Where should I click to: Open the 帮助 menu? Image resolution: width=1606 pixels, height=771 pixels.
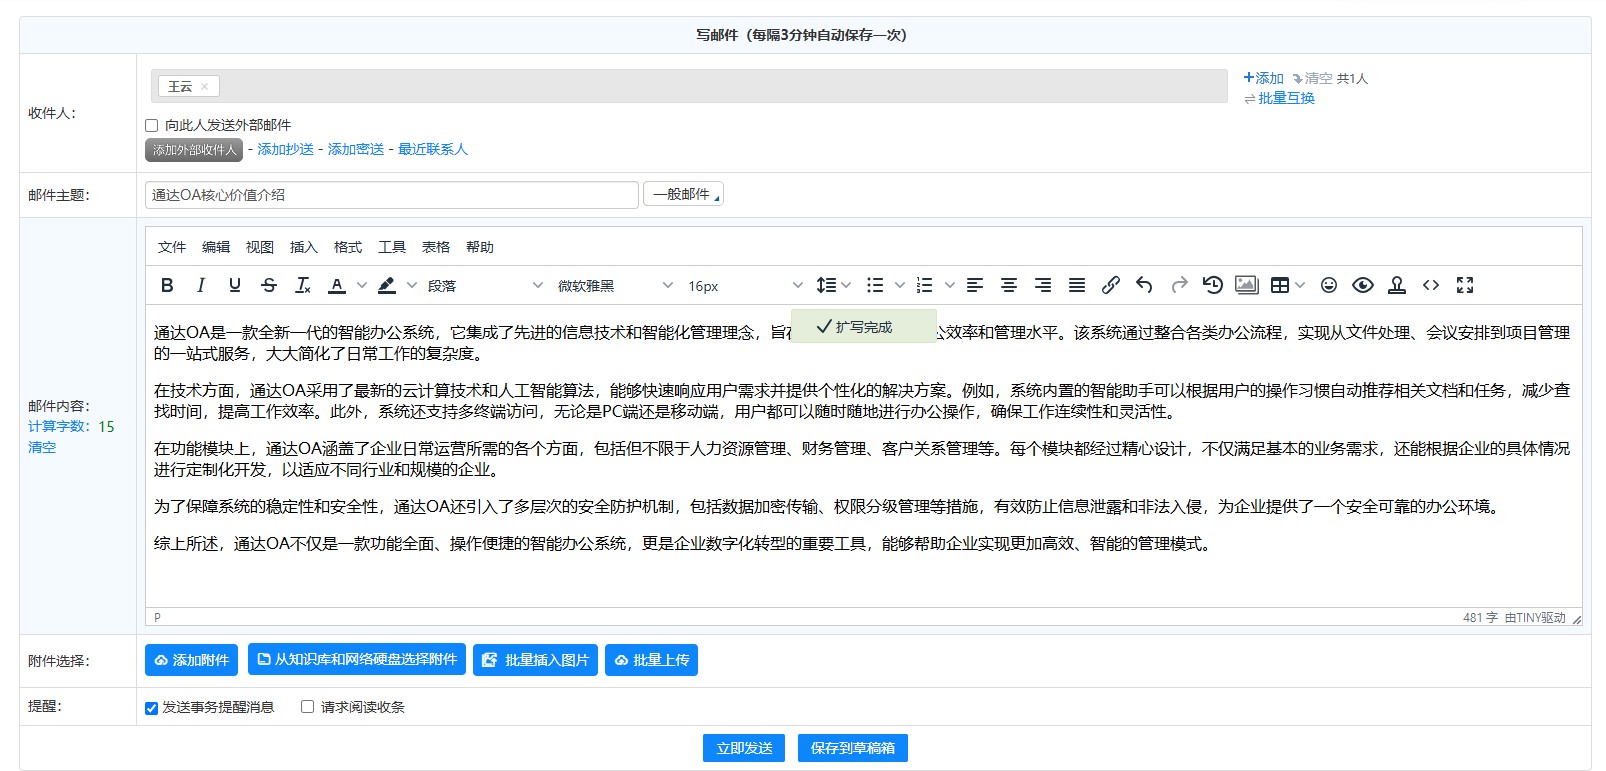click(480, 247)
